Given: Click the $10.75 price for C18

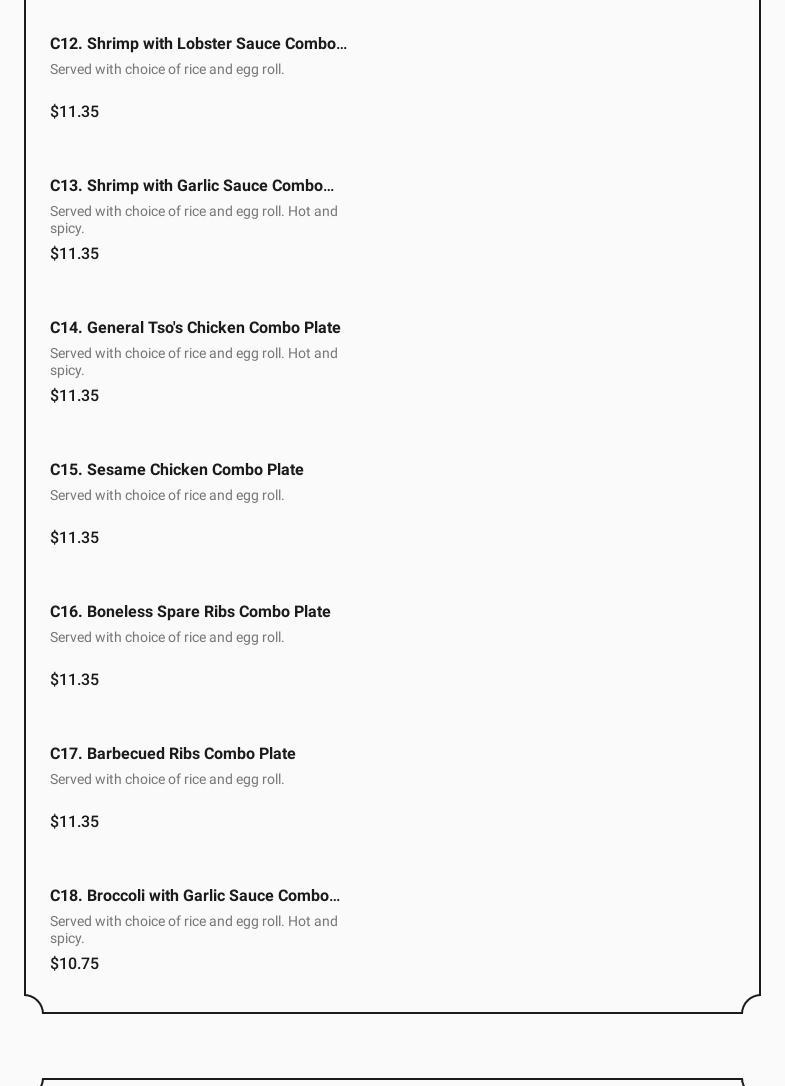Looking at the screenshot, I should click(x=75, y=964).
